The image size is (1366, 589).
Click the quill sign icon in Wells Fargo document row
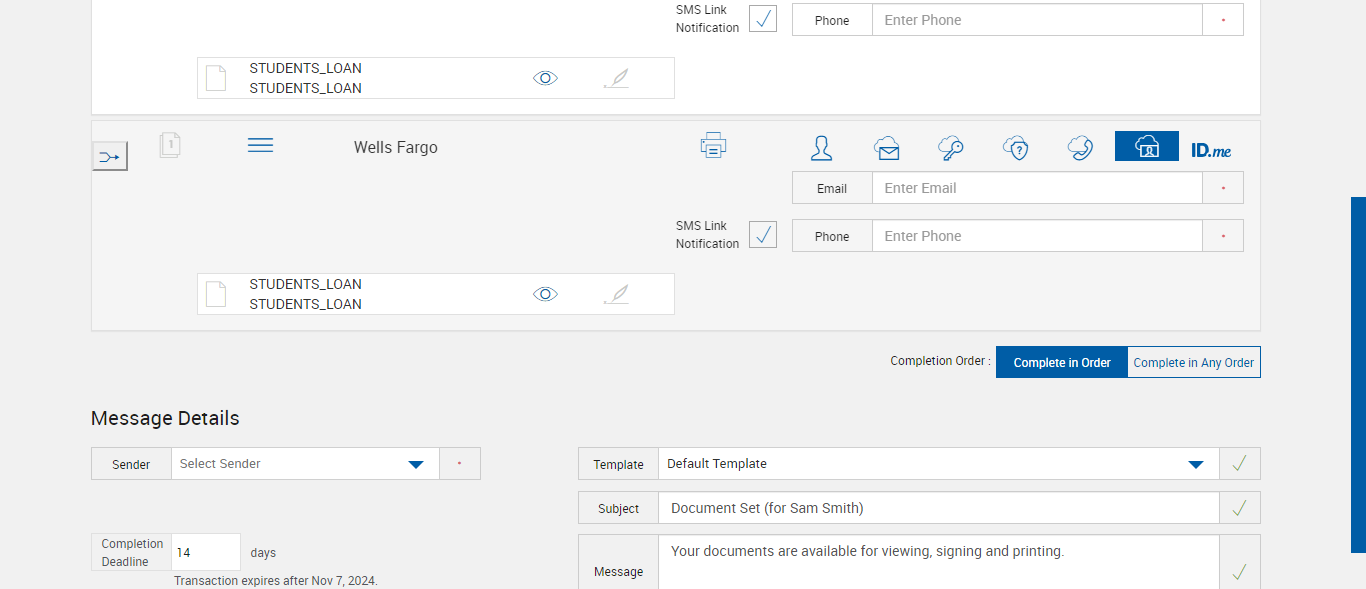617,294
